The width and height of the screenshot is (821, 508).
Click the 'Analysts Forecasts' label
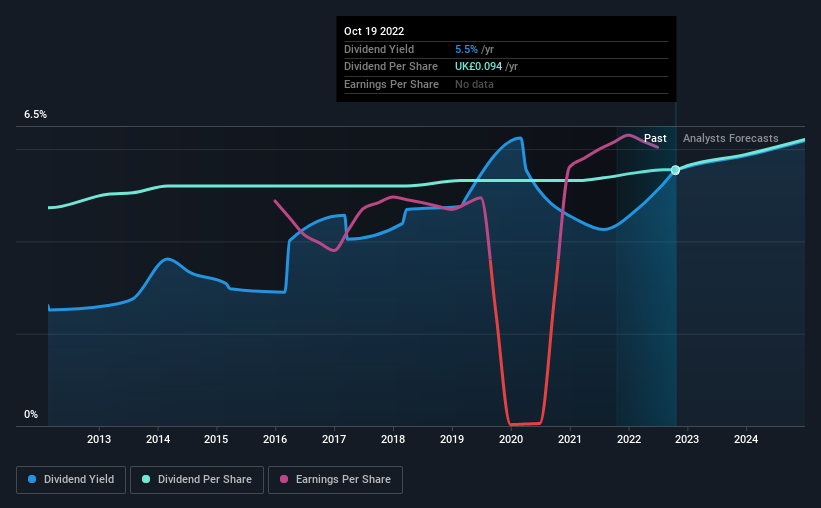730,138
